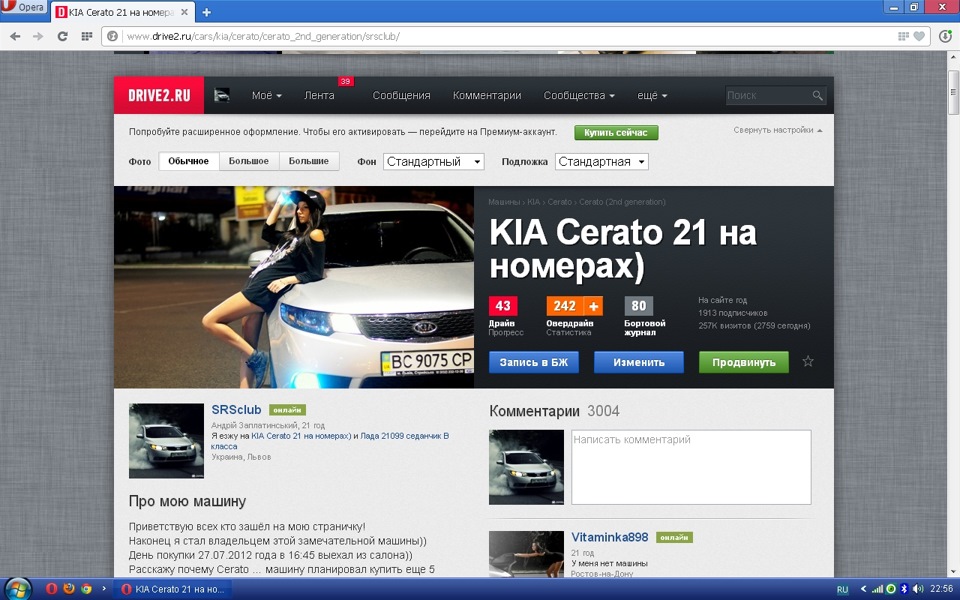Click the Bluetooth icon in the system tray

pyautogui.click(x=904, y=589)
